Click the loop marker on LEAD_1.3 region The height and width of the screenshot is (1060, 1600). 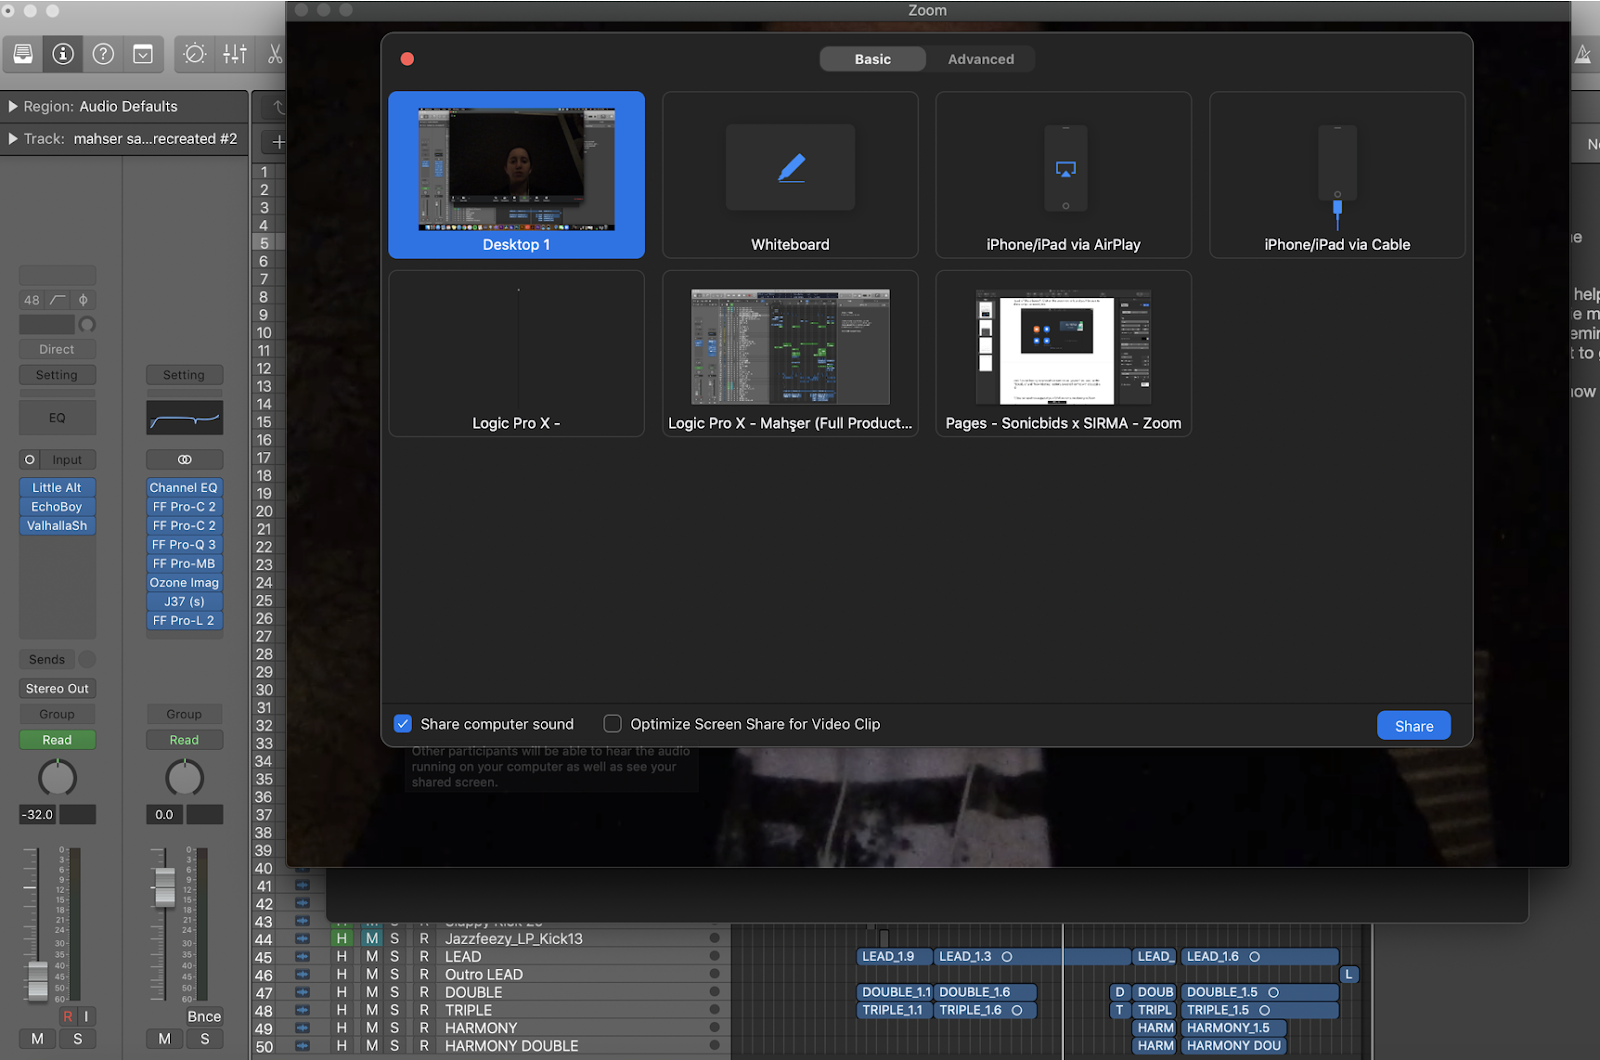pyautogui.click(x=1007, y=957)
